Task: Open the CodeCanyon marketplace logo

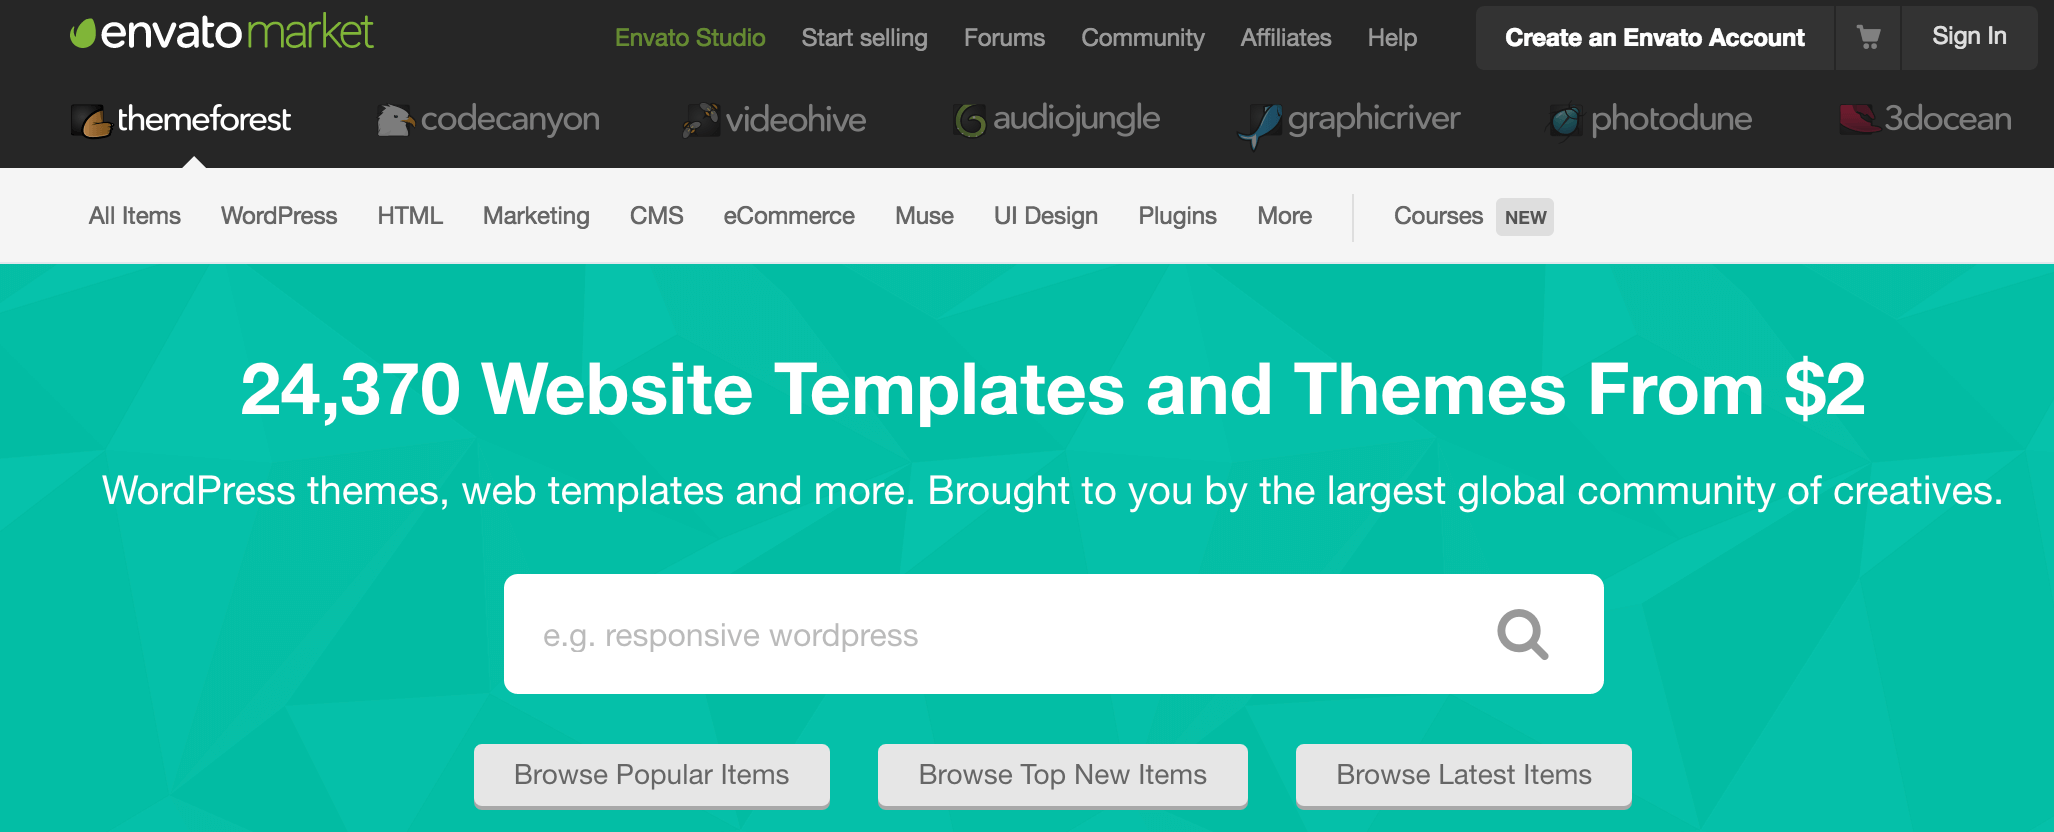Action: click(488, 120)
